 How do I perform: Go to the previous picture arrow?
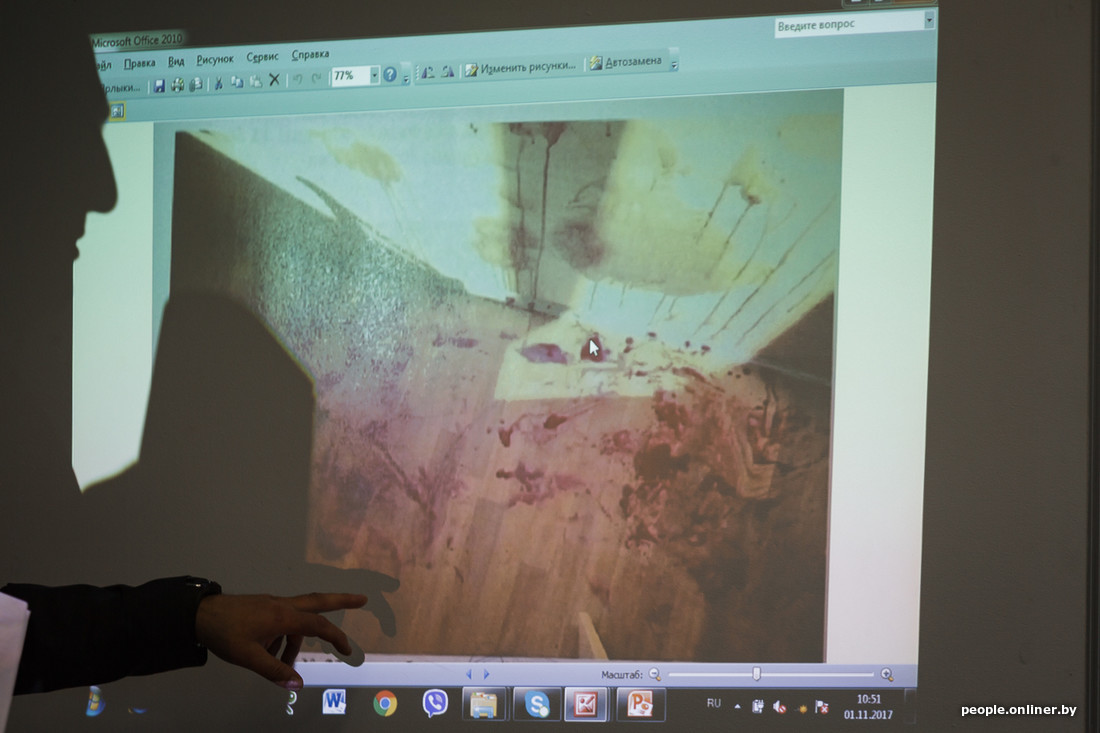tap(469, 675)
